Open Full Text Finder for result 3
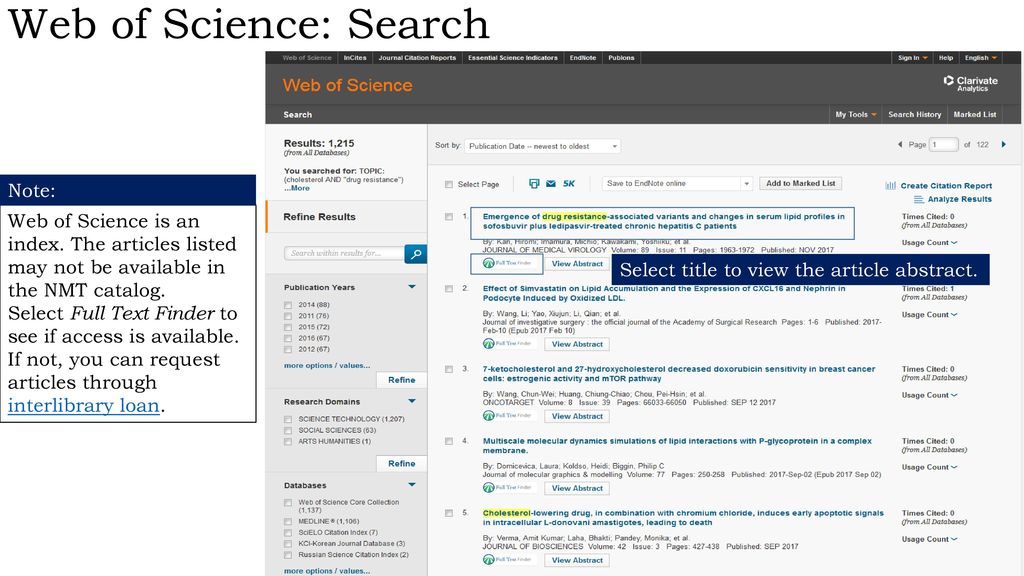The height and width of the screenshot is (576, 1024). [x=507, y=415]
